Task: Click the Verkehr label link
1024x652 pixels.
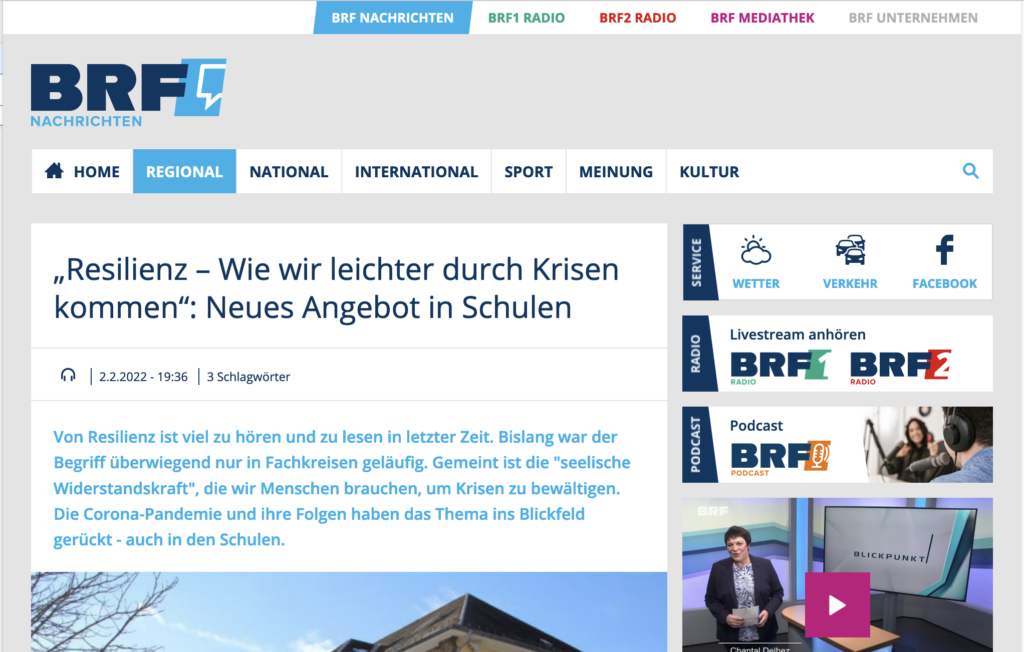Action: tap(850, 284)
